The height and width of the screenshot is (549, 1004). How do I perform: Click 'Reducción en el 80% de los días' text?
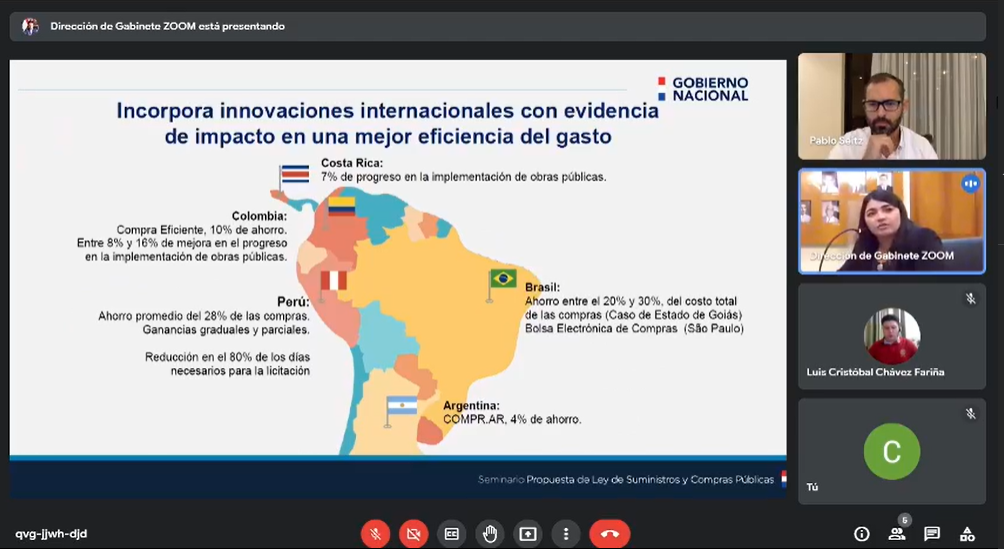coord(227,357)
